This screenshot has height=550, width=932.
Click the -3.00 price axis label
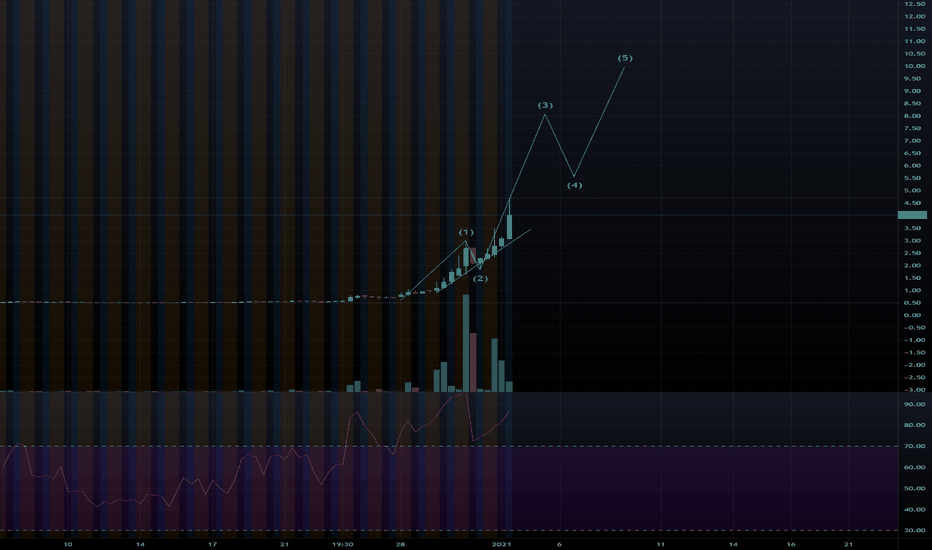915,390
